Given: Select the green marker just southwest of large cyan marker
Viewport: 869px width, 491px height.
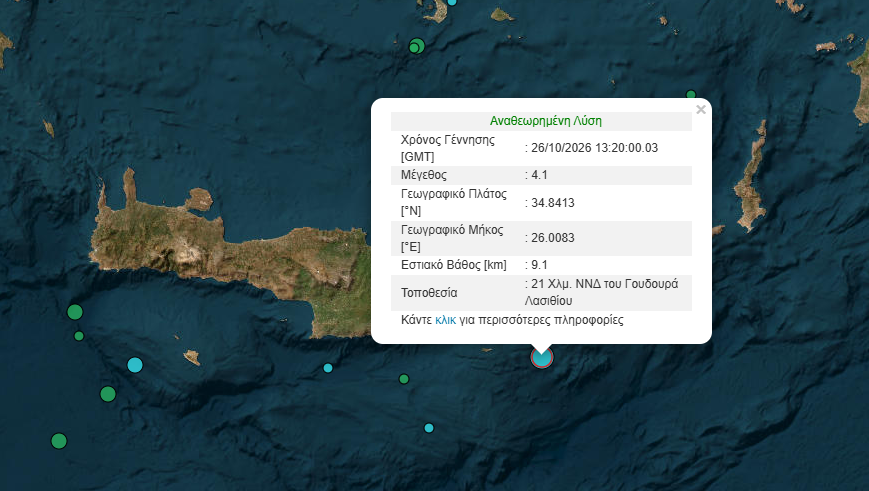Looking at the screenshot, I should click(108, 394).
